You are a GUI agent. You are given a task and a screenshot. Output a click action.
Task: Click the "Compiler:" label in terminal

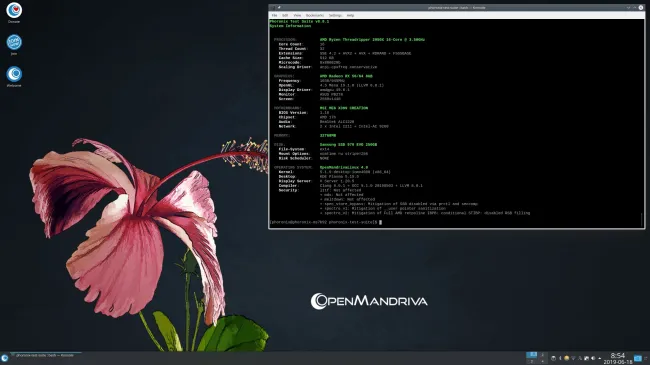(x=288, y=185)
